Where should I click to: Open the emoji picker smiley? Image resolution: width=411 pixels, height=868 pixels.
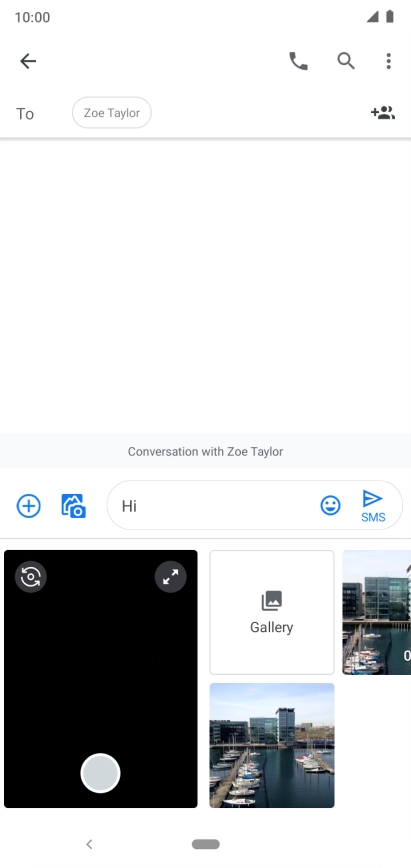point(331,505)
